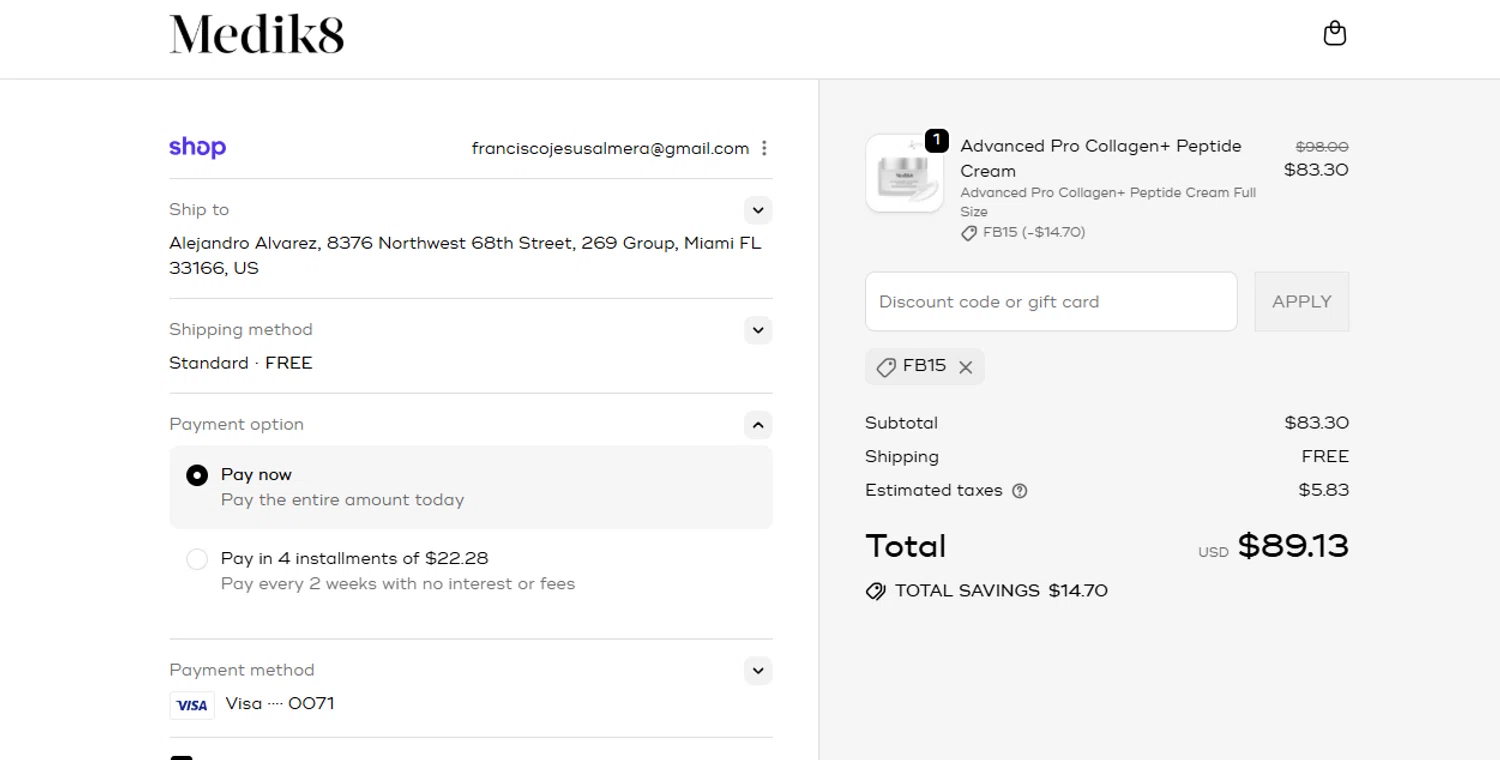Click the email franciscojesusalmera@gmail.com
1500x760 pixels.
pyautogui.click(x=610, y=148)
